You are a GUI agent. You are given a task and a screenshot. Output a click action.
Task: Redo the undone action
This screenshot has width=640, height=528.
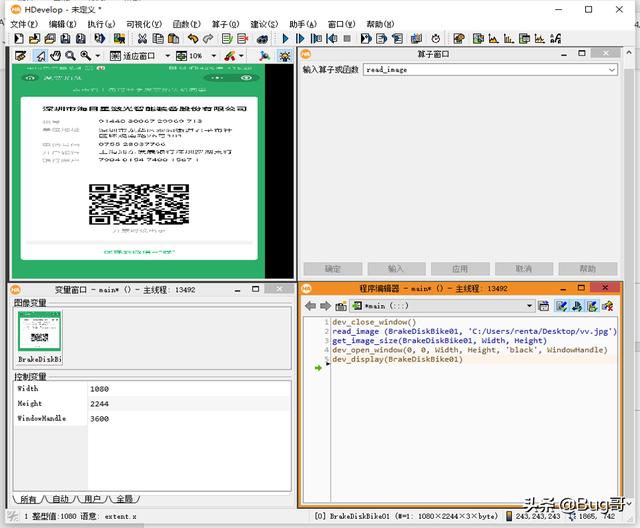click(x=208, y=39)
